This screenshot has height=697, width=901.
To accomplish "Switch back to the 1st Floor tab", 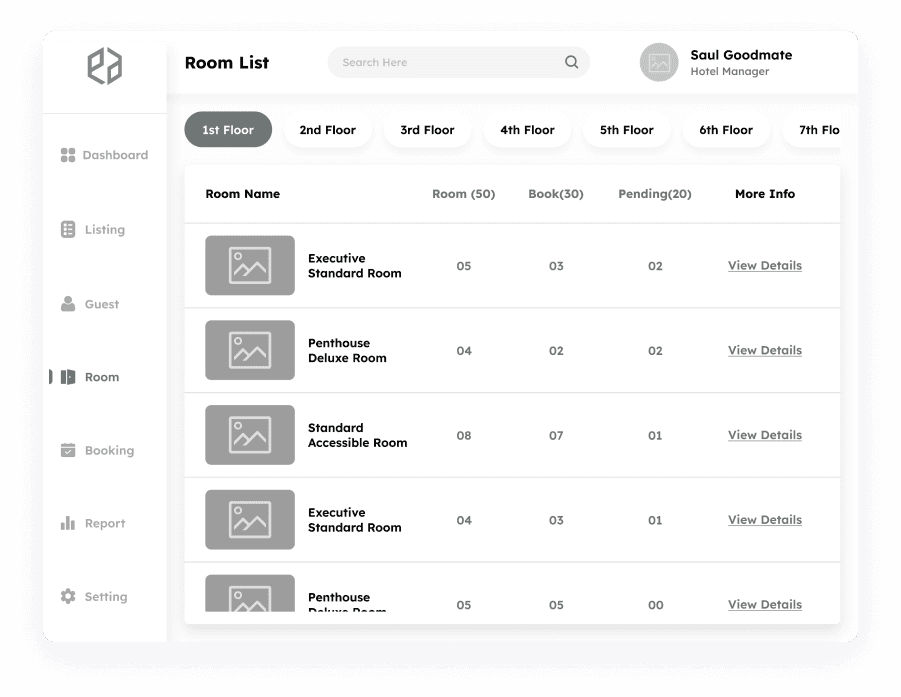I will tap(228, 129).
